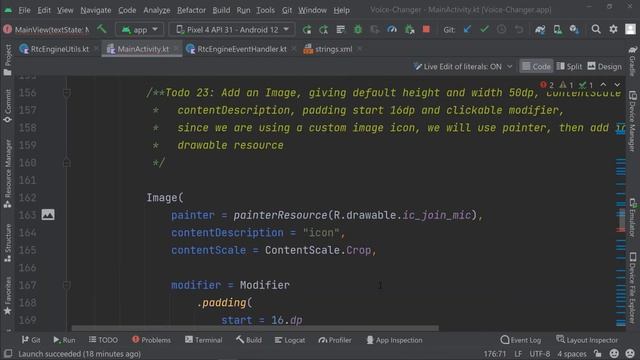This screenshot has height=360, width=640.
Task: Expand the app run configuration dropdown
Action: pos(139,29)
